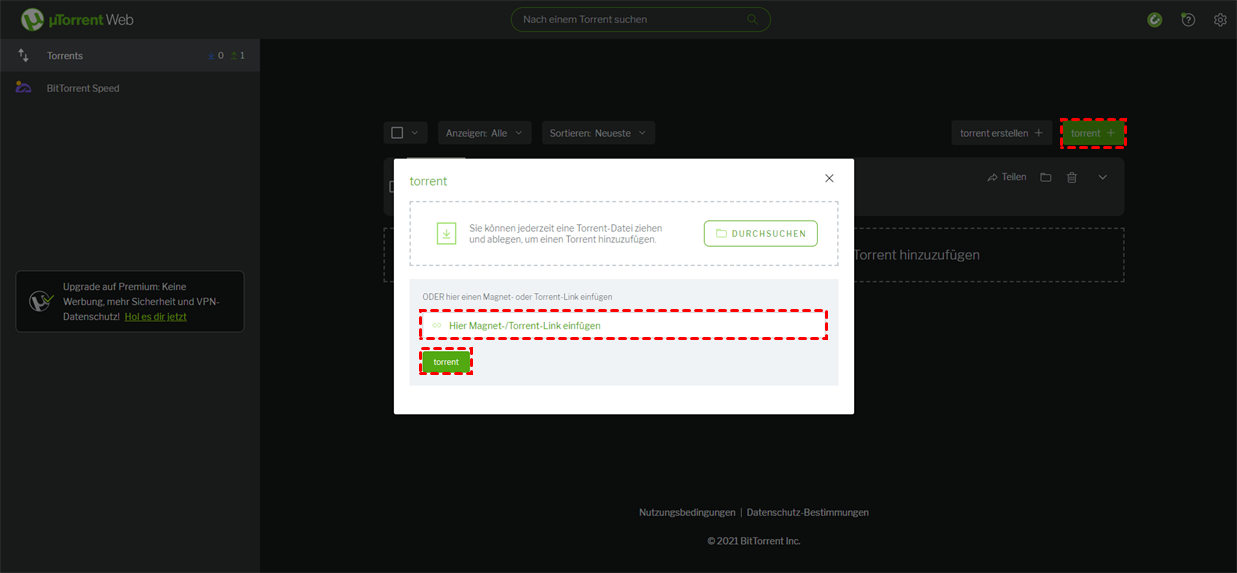1237x573 pixels.
Task: Click the DURCHSUCHEN browse button
Action: 761,233
